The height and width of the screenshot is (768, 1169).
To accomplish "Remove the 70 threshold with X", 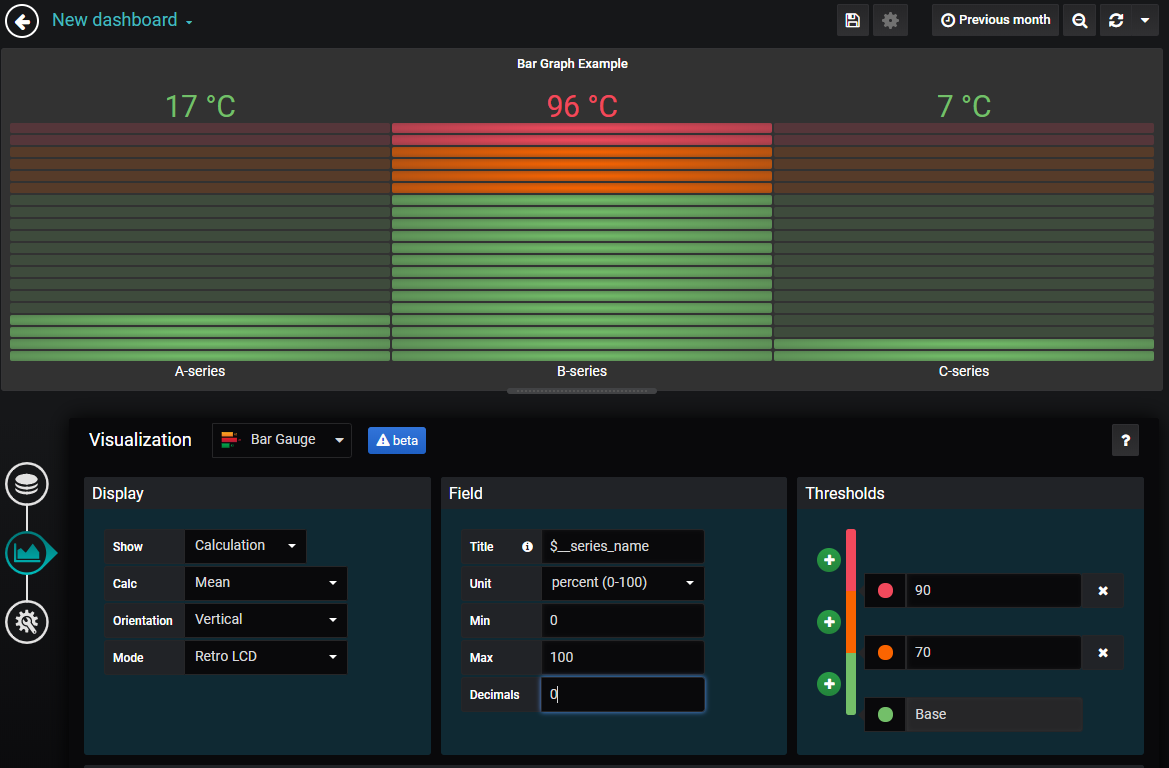I will click(1103, 652).
